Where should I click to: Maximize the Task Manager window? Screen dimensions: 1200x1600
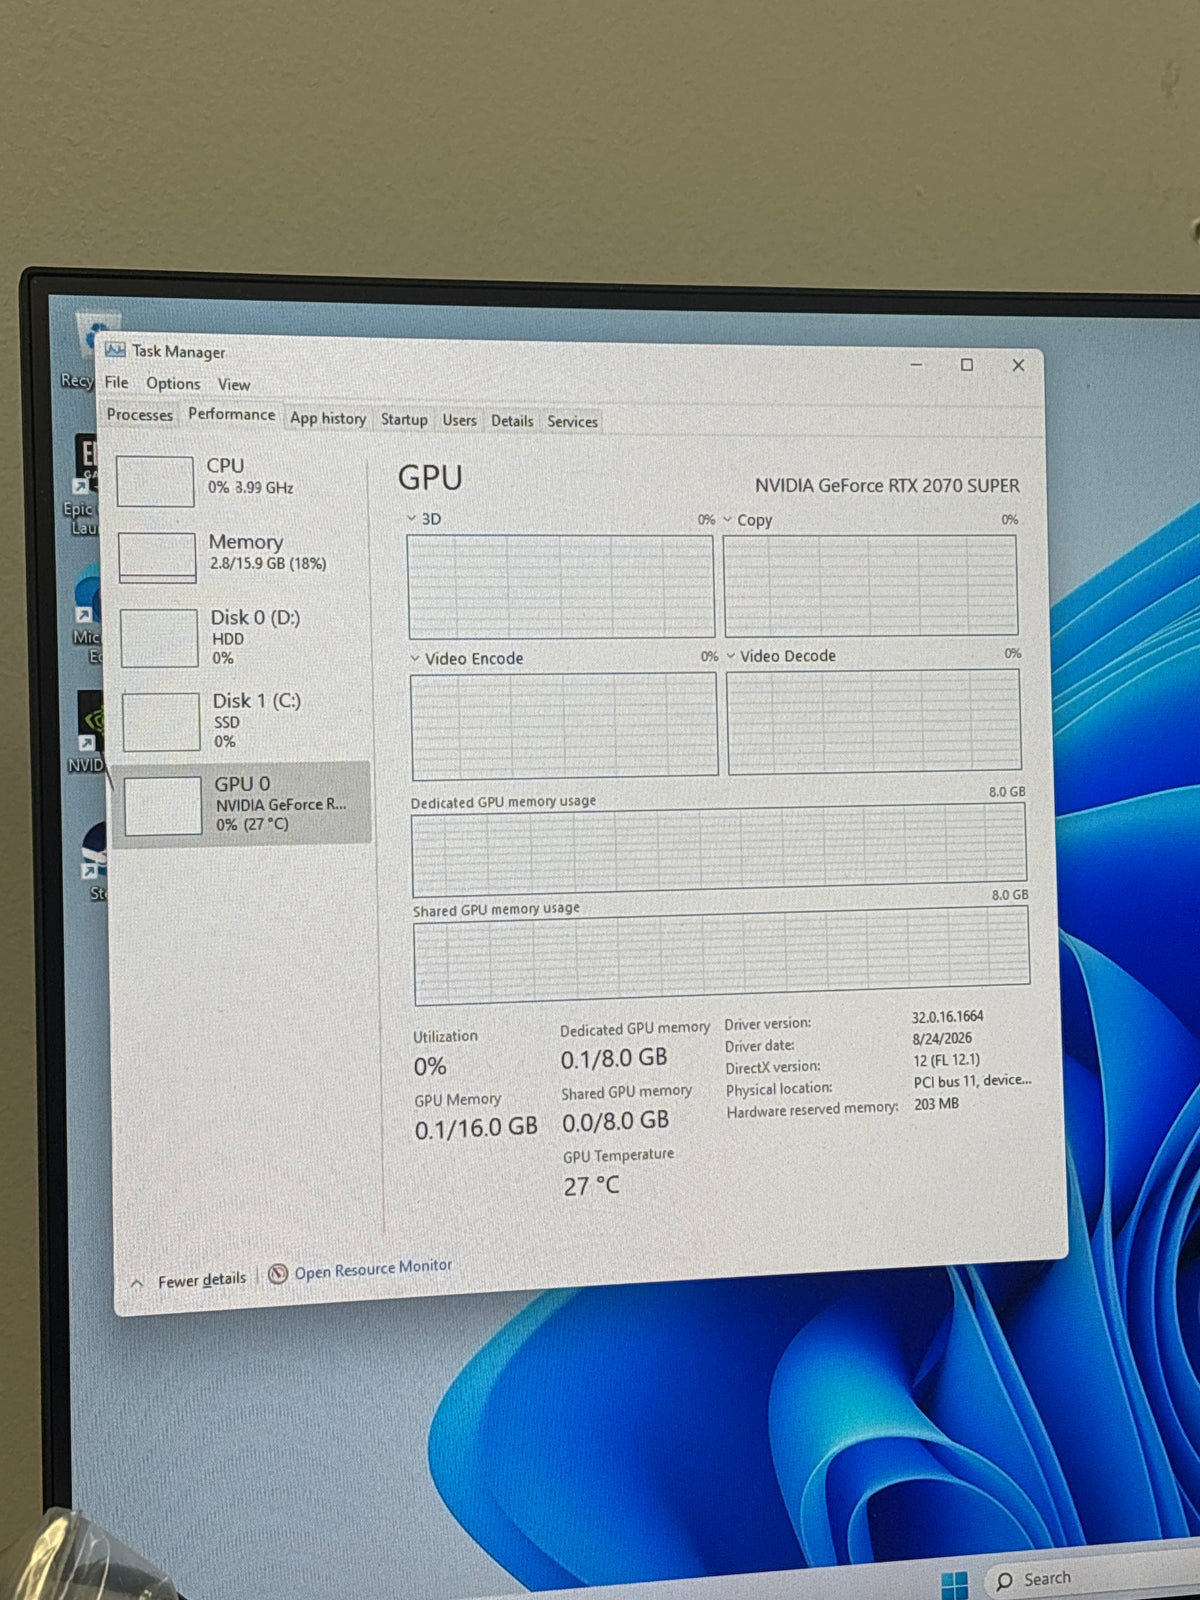pos(966,365)
